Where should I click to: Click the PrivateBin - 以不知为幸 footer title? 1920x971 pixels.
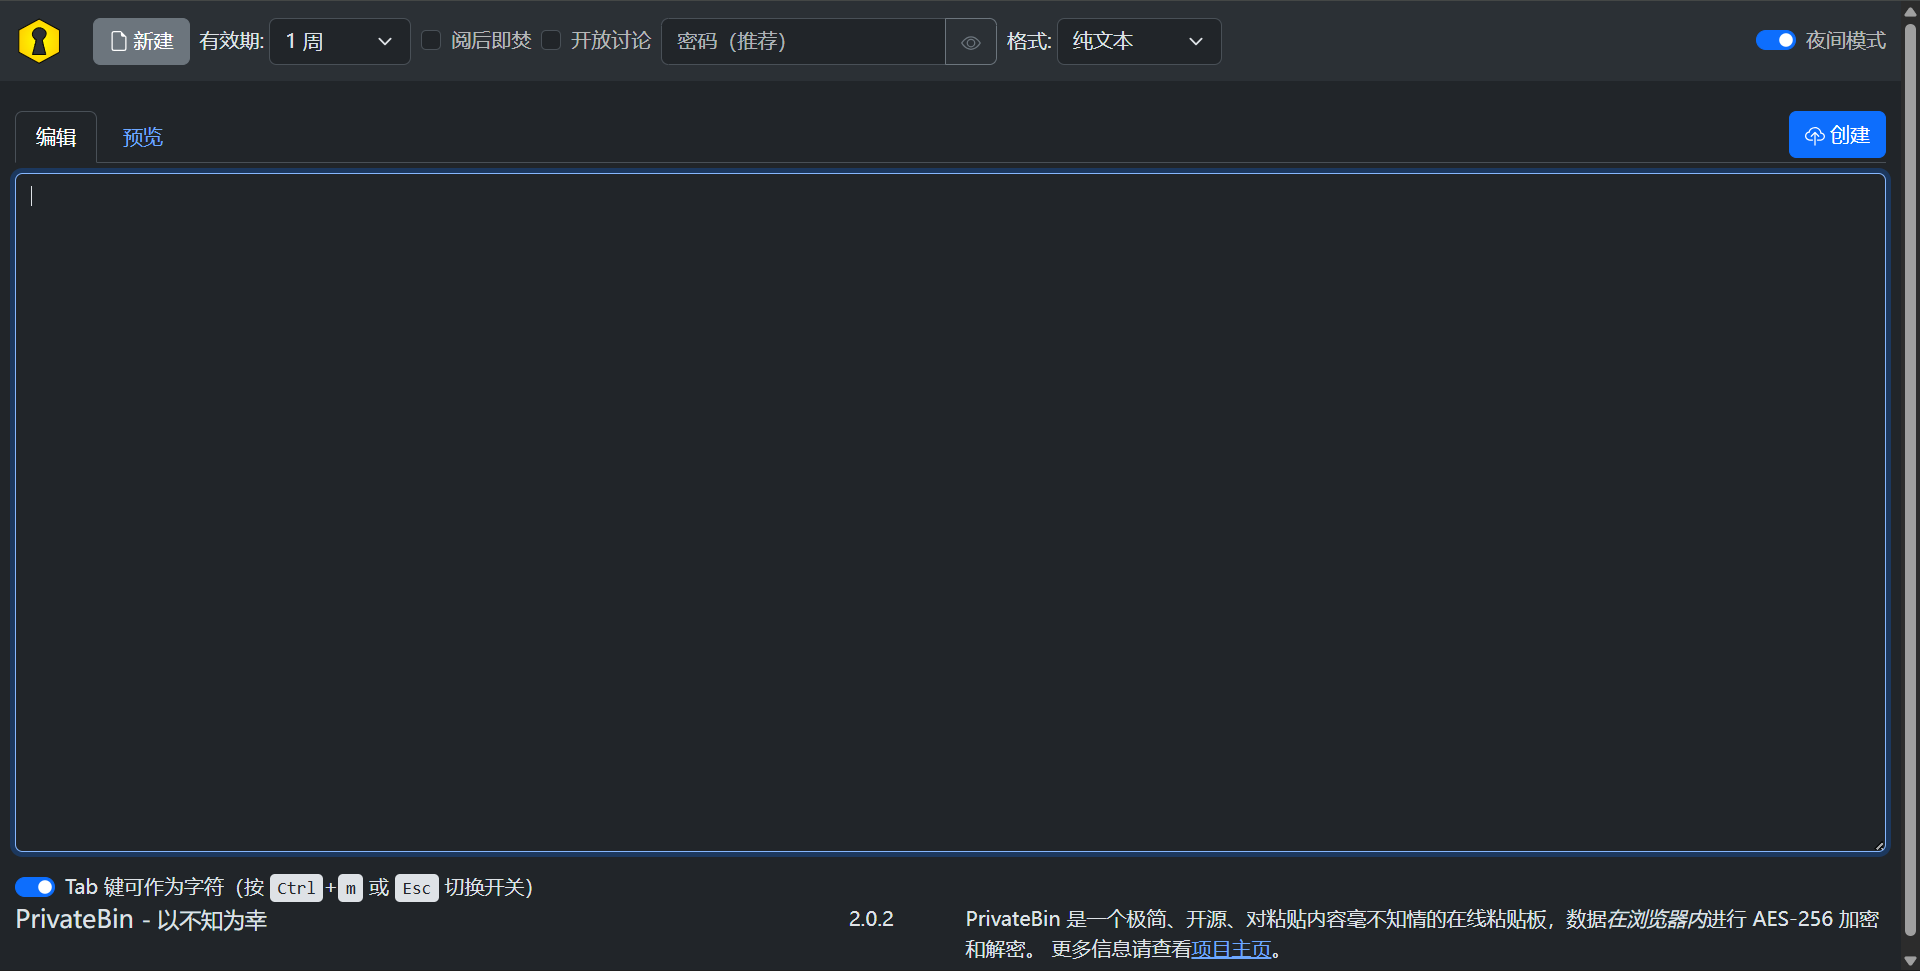141,920
